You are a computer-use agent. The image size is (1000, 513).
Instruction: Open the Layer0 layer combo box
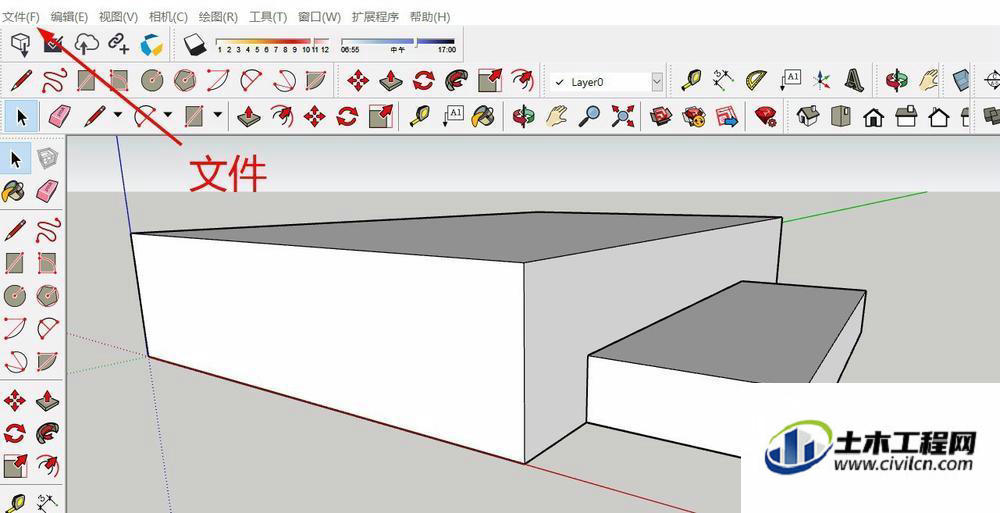pos(607,82)
